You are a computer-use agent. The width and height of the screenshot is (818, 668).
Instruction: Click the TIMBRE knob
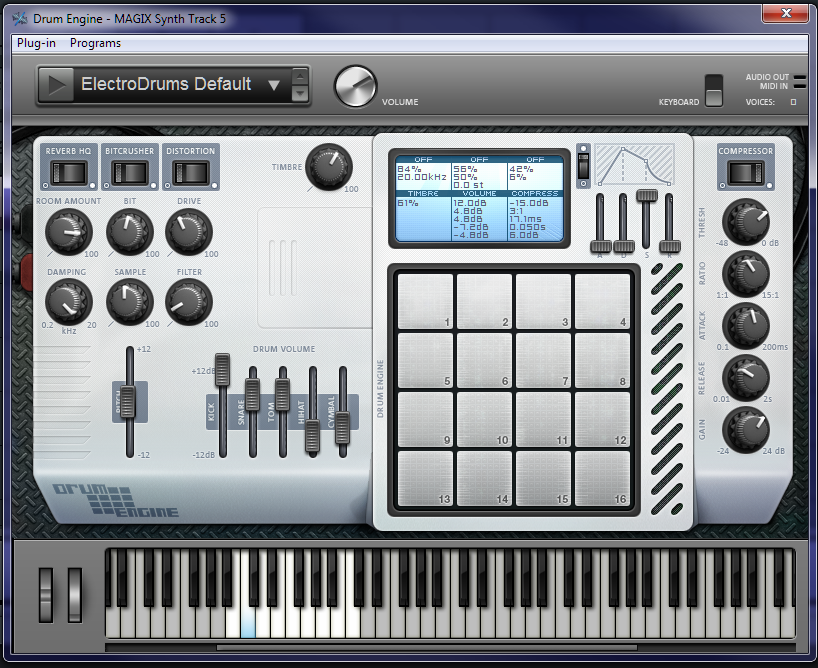(x=329, y=167)
